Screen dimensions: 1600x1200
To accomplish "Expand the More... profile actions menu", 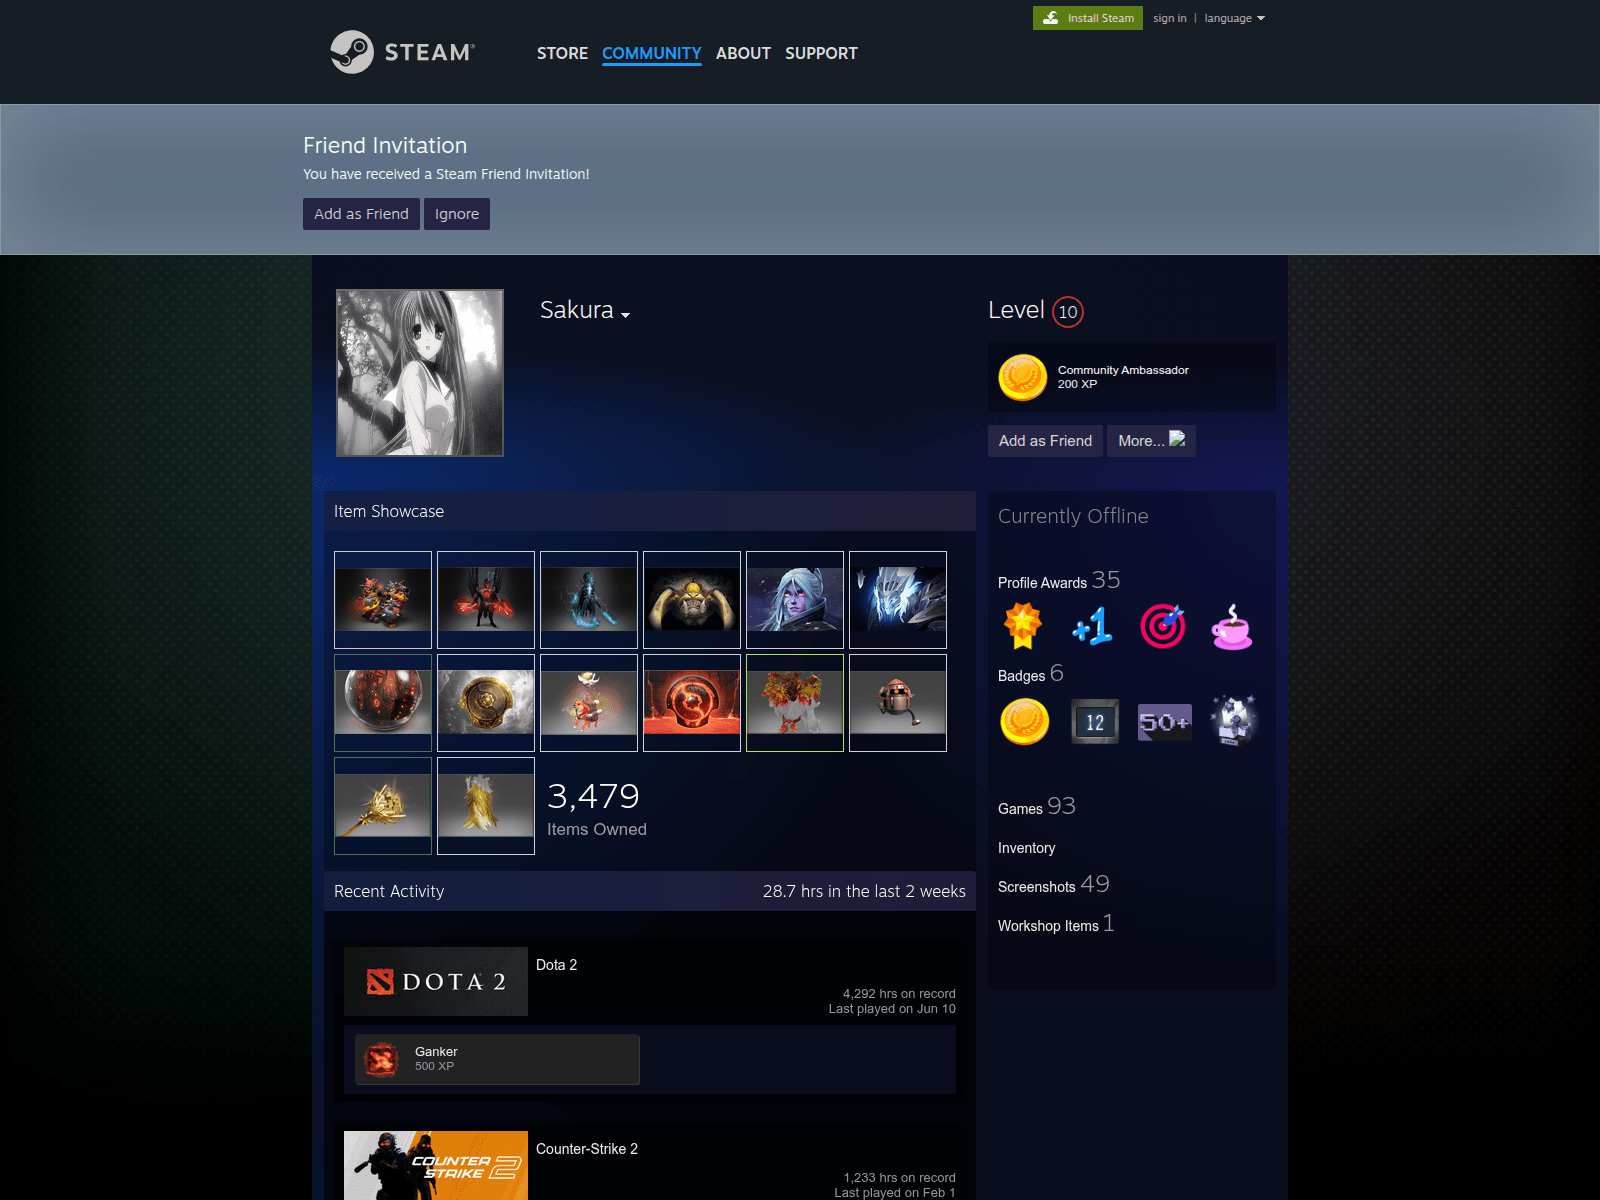I will pyautogui.click(x=1151, y=441).
